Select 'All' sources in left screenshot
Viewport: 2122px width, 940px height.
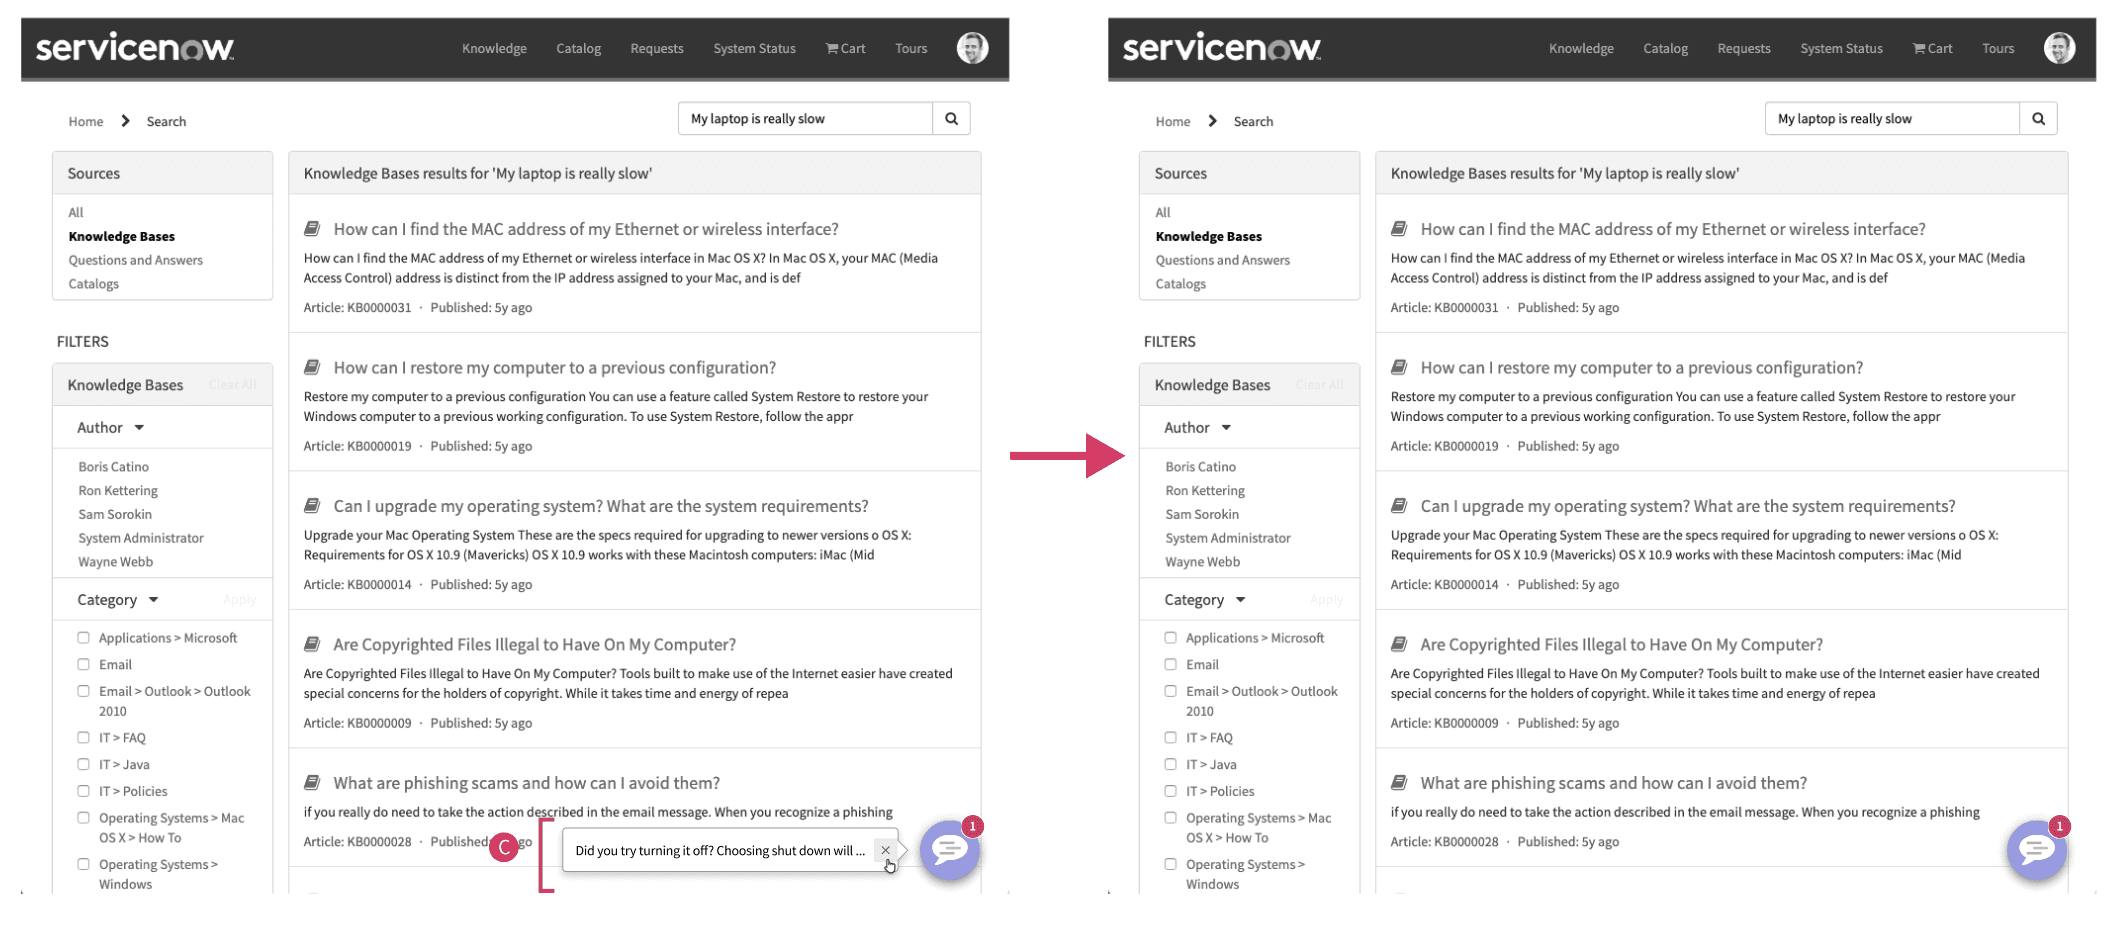pos(76,212)
